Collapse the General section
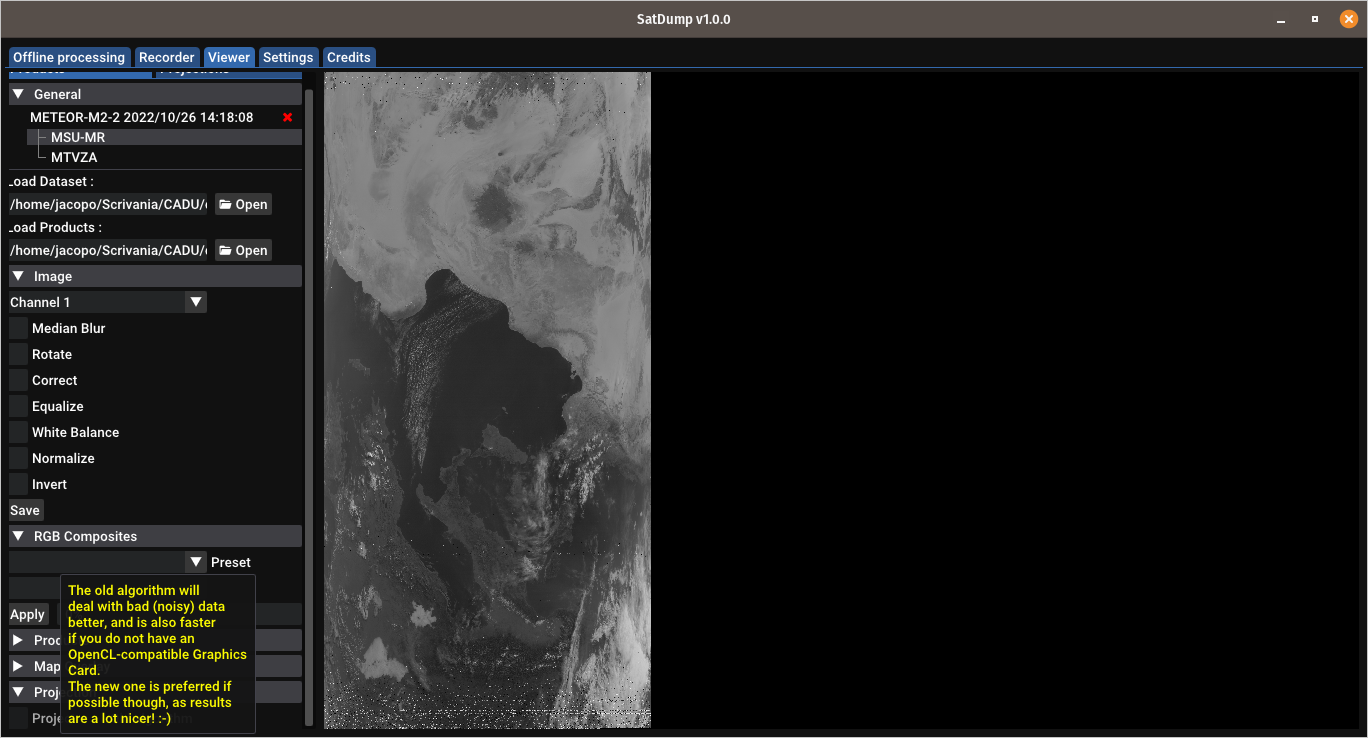This screenshot has width=1368, height=738. coord(17,93)
